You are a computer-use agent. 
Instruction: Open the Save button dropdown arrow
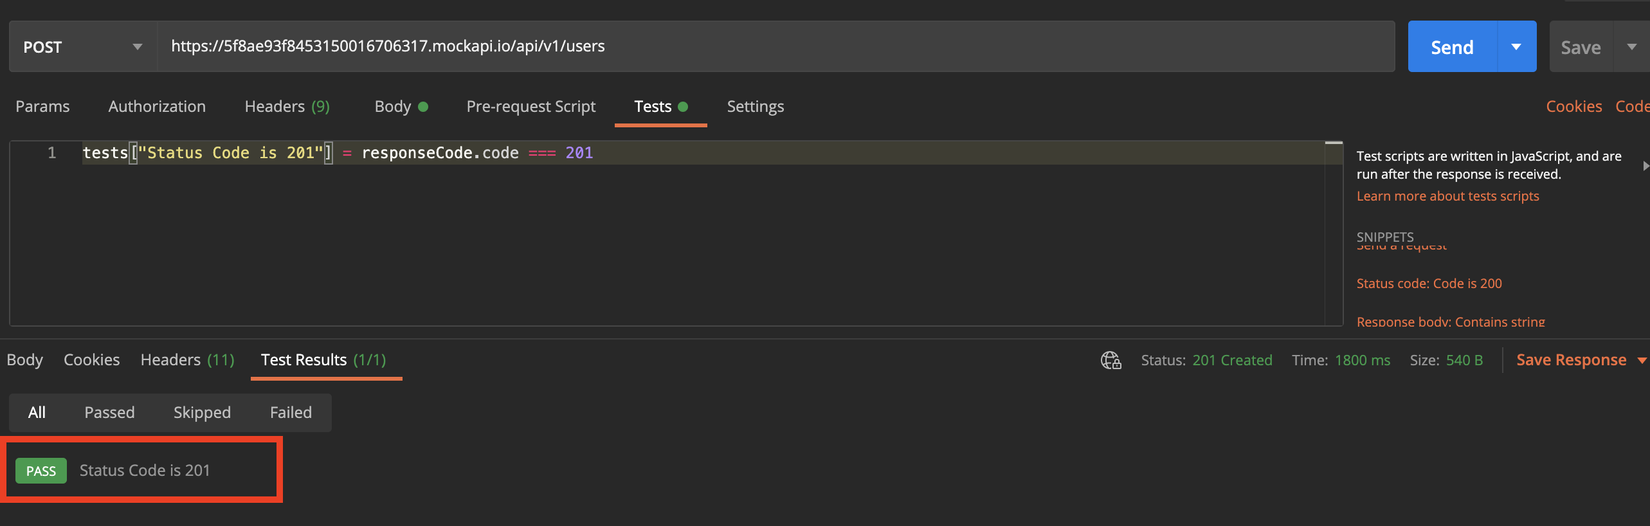(1632, 47)
